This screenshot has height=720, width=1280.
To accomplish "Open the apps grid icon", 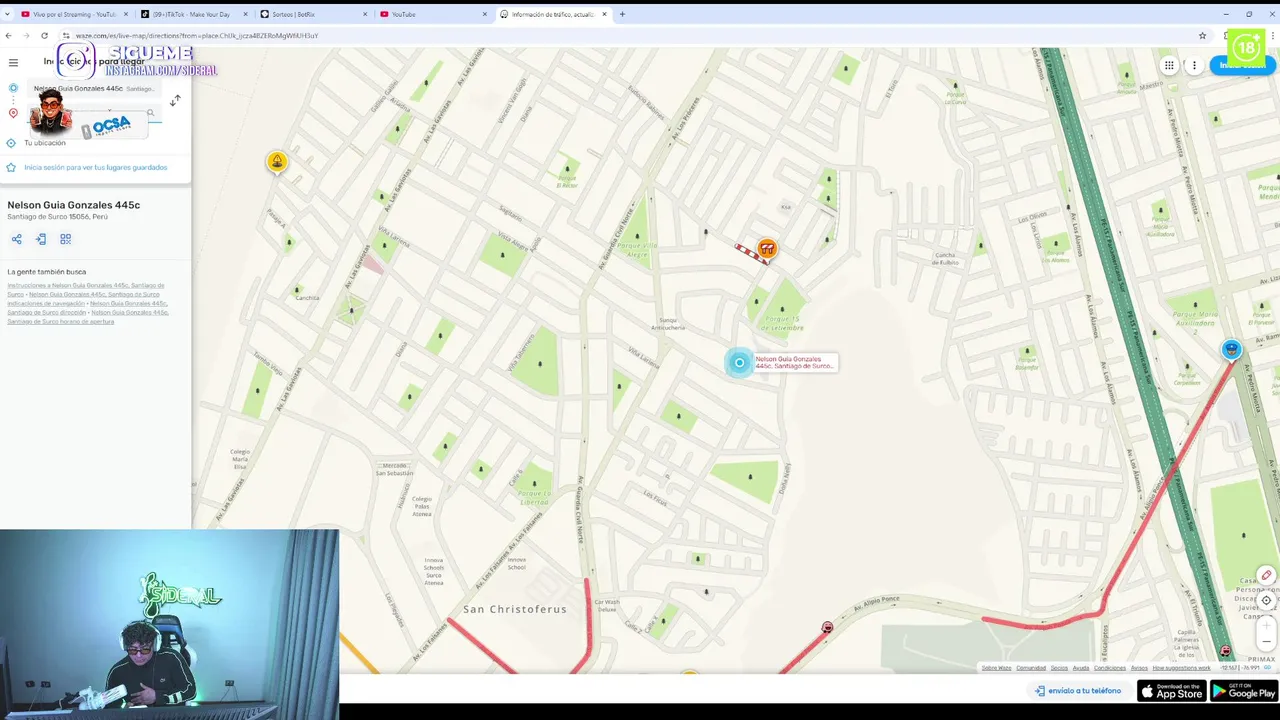I will click(x=1168, y=65).
